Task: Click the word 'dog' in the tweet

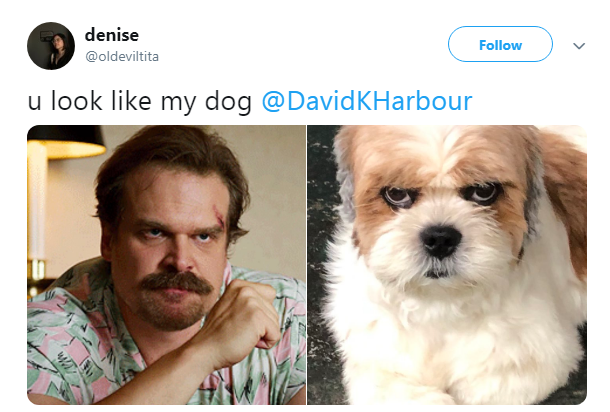Action: coord(228,102)
